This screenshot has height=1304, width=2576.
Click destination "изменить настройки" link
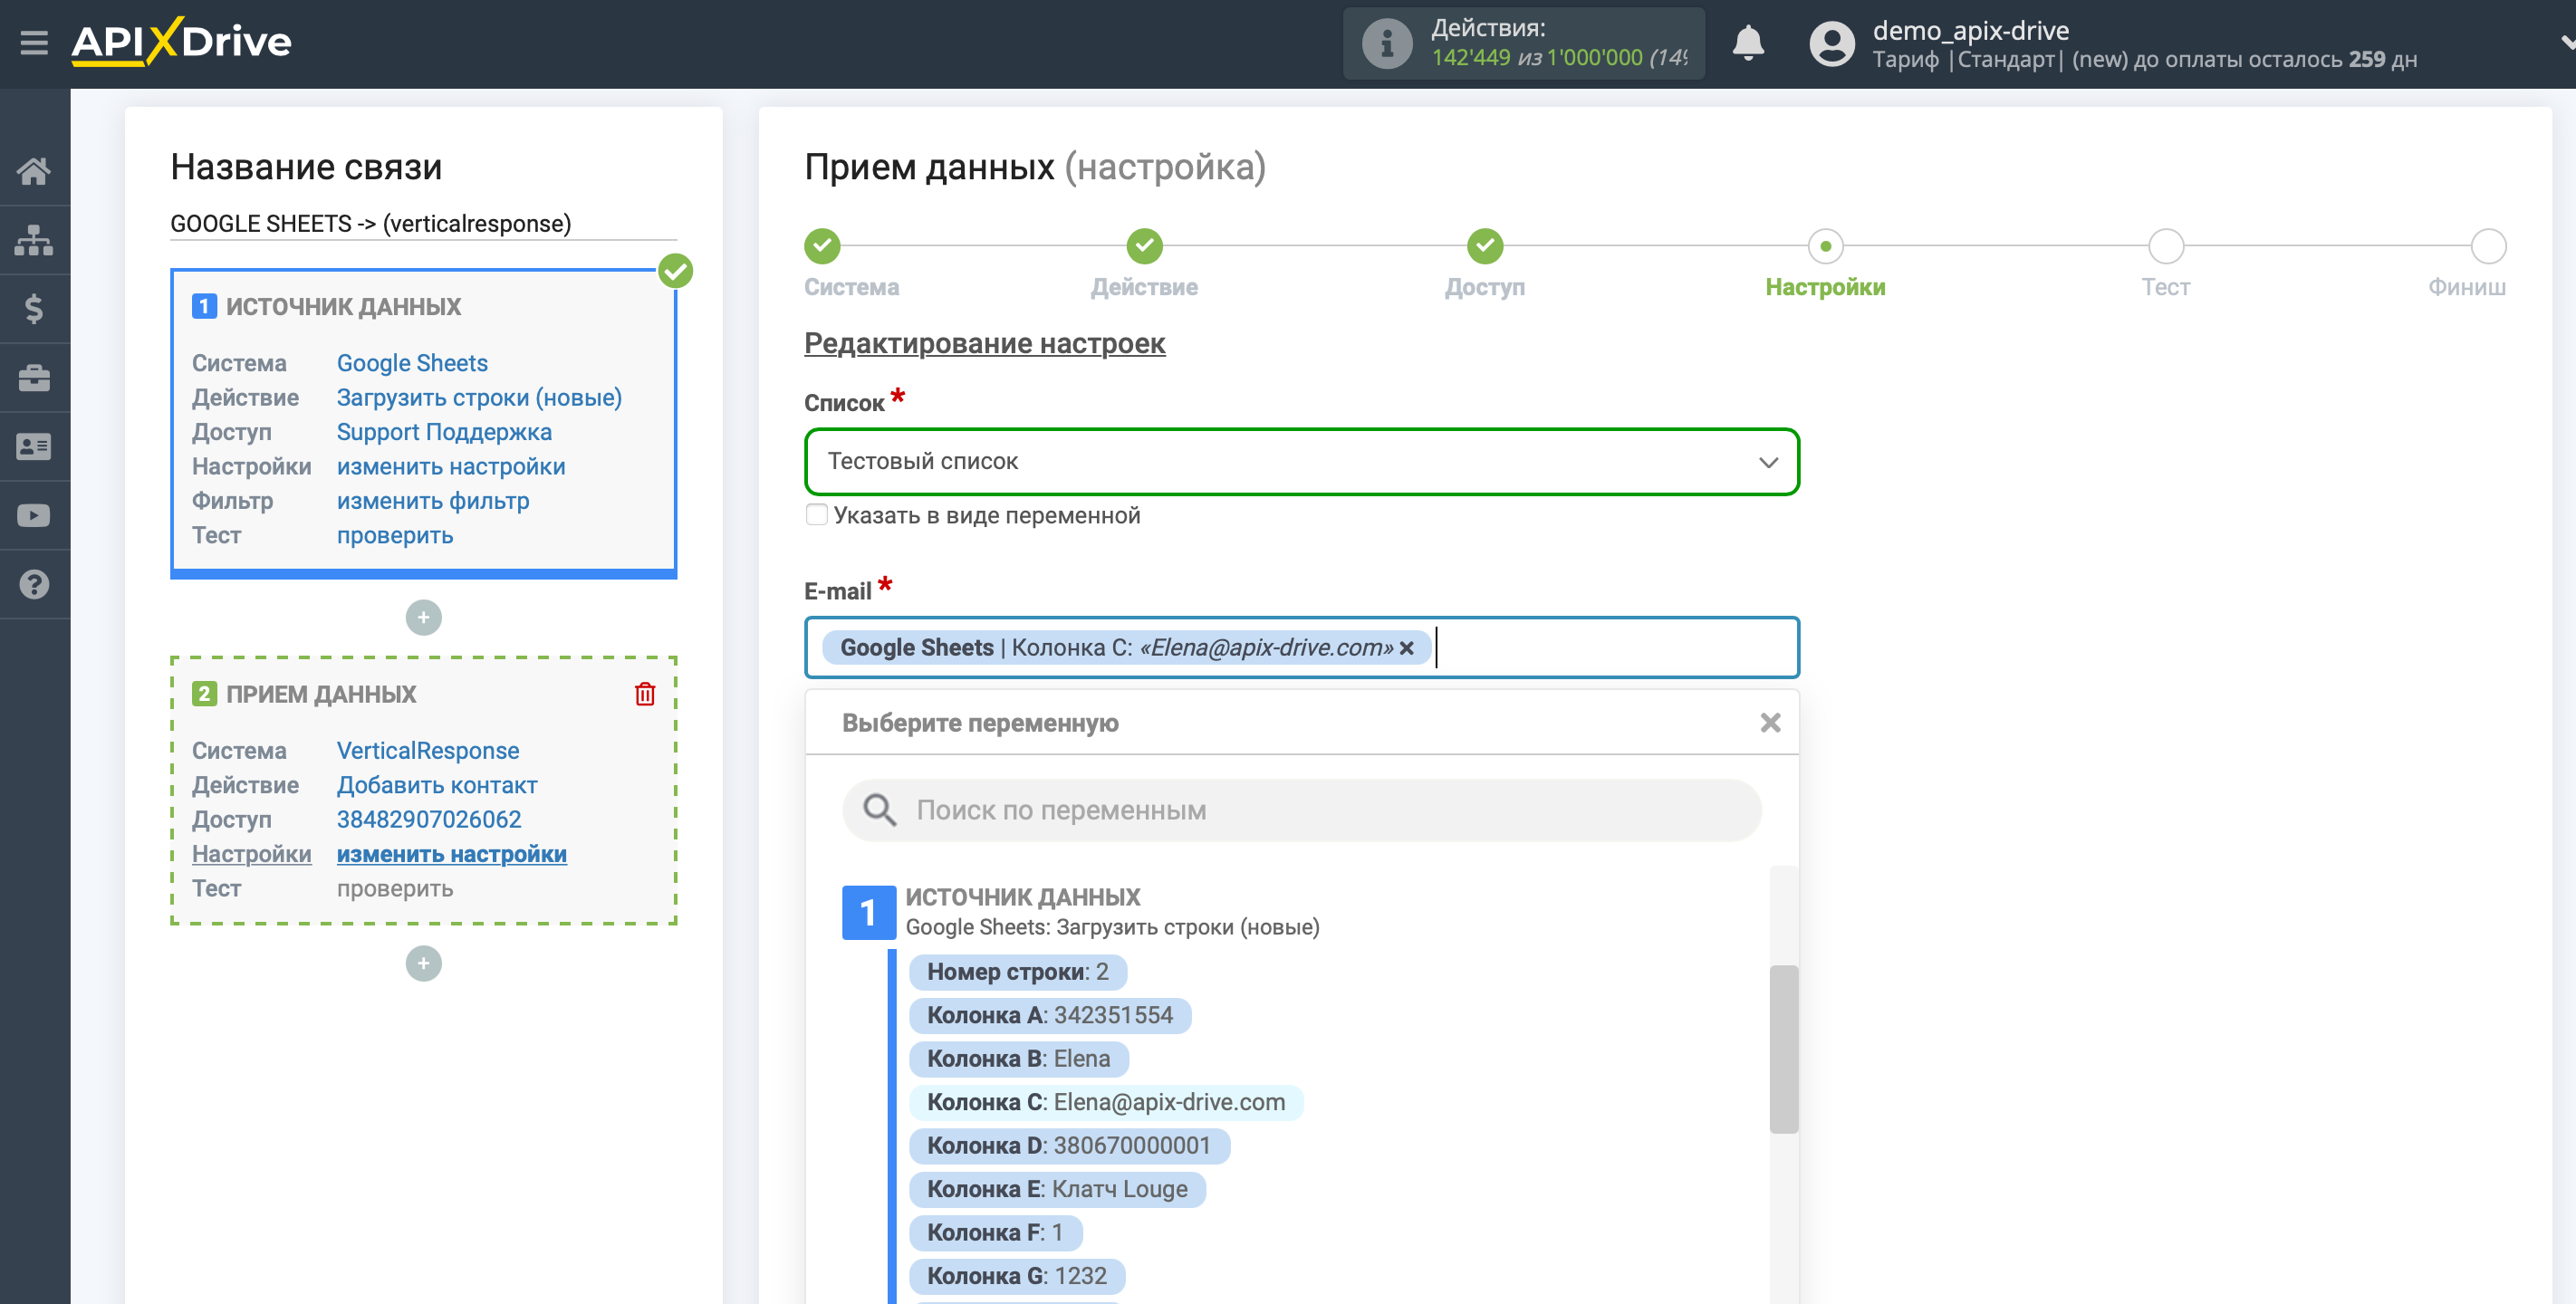(452, 854)
